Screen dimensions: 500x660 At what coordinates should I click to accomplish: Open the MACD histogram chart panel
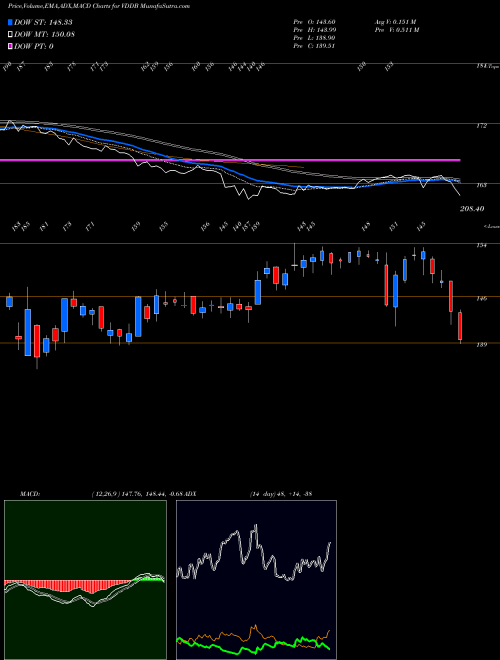[85, 580]
